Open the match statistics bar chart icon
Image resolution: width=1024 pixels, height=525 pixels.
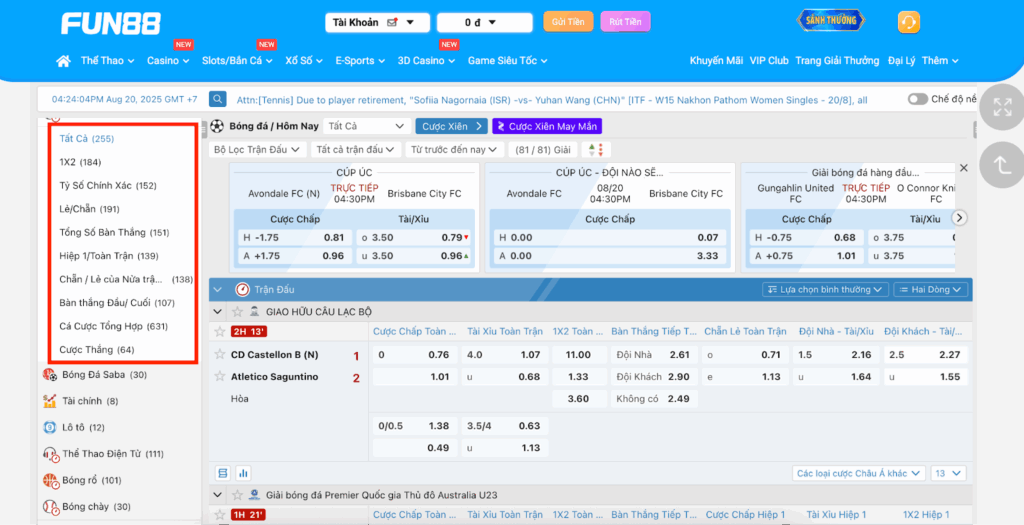coord(243,473)
